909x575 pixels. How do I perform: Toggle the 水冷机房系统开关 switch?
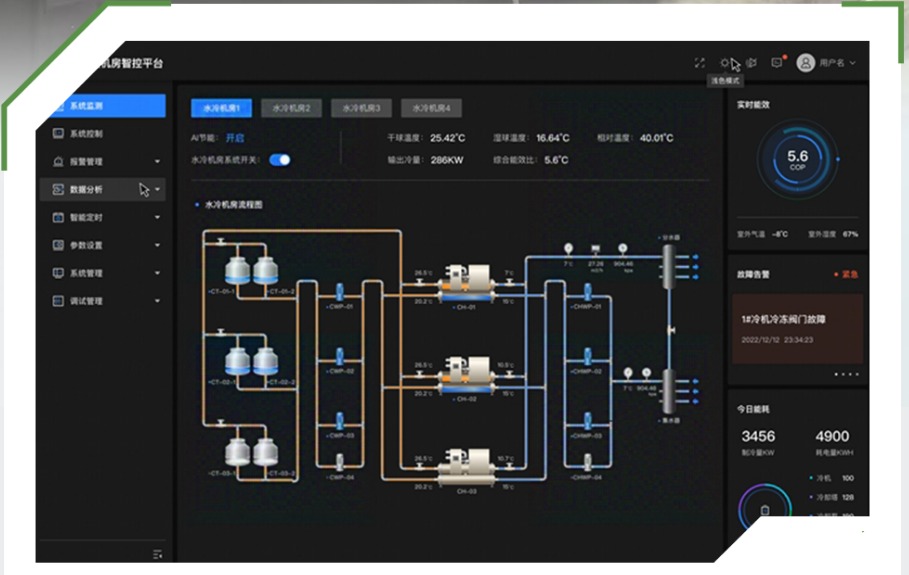(280, 159)
